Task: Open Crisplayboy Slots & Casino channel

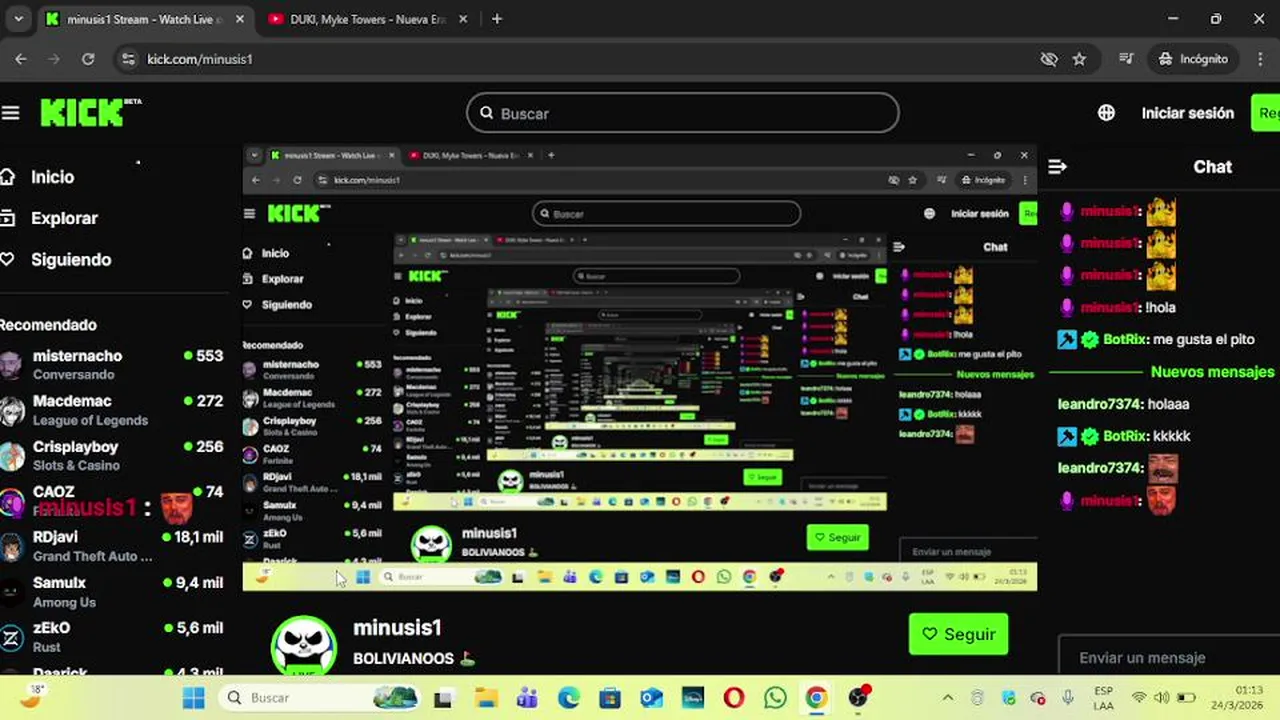Action: tap(112, 455)
